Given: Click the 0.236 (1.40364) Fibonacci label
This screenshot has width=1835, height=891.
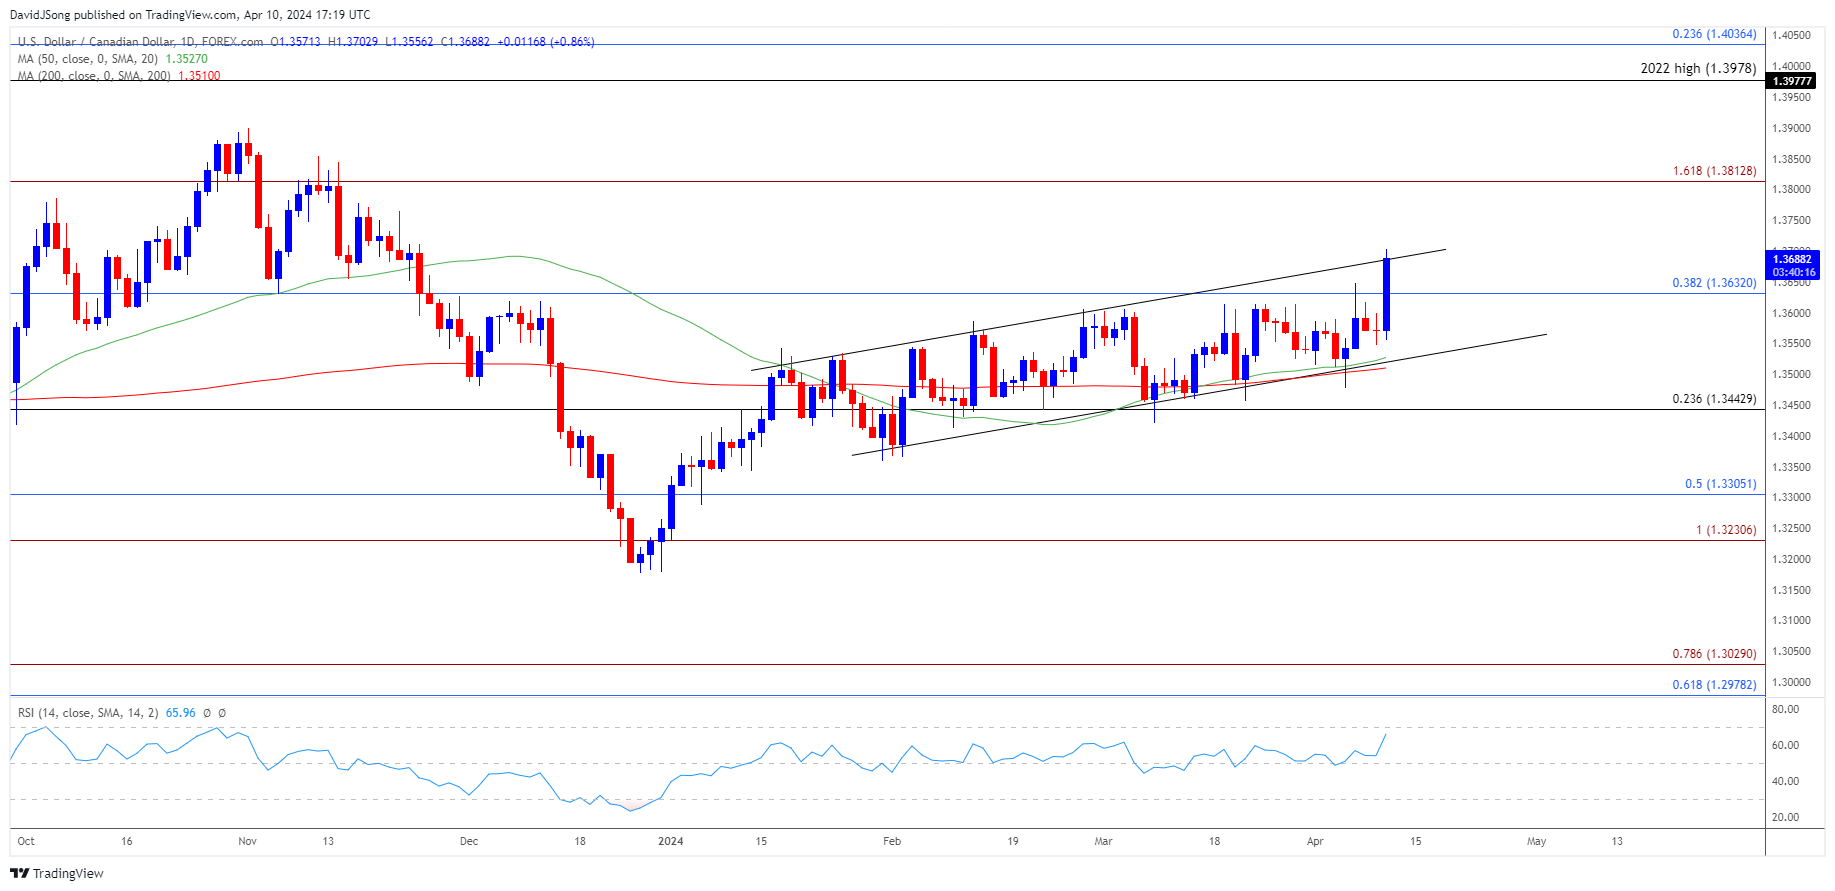Looking at the screenshot, I should click(x=1714, y=34).
